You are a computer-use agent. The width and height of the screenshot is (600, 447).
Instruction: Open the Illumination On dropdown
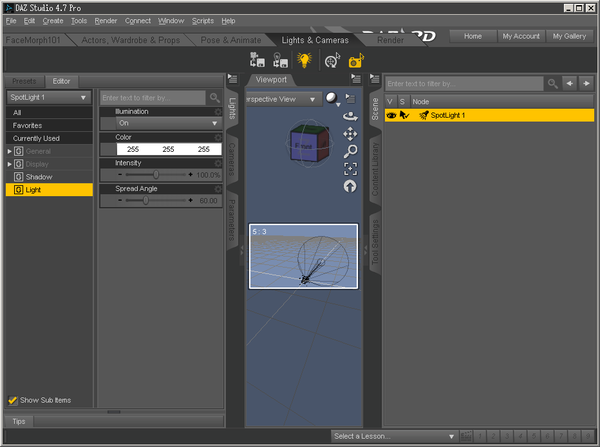point(168,123)
